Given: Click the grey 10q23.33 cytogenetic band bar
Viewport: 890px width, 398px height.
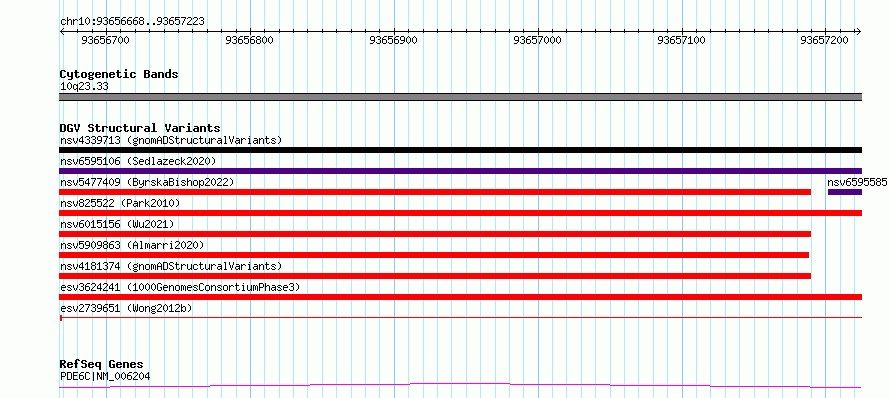Looking at the screenshot, I should click(460, 97).
